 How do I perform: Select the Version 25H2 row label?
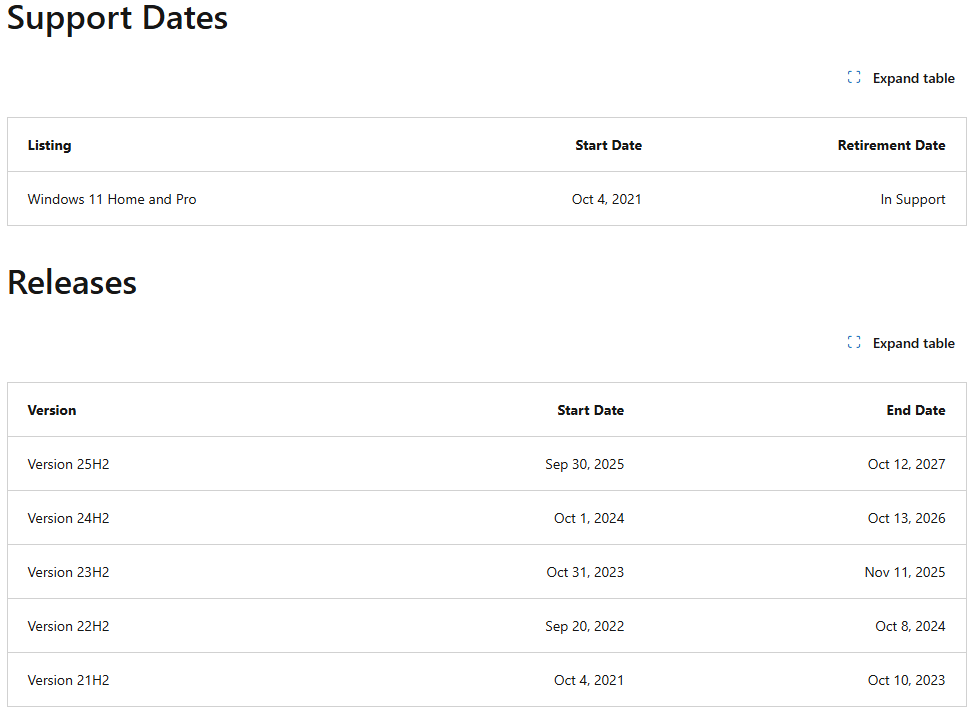[x=68, y=464]
